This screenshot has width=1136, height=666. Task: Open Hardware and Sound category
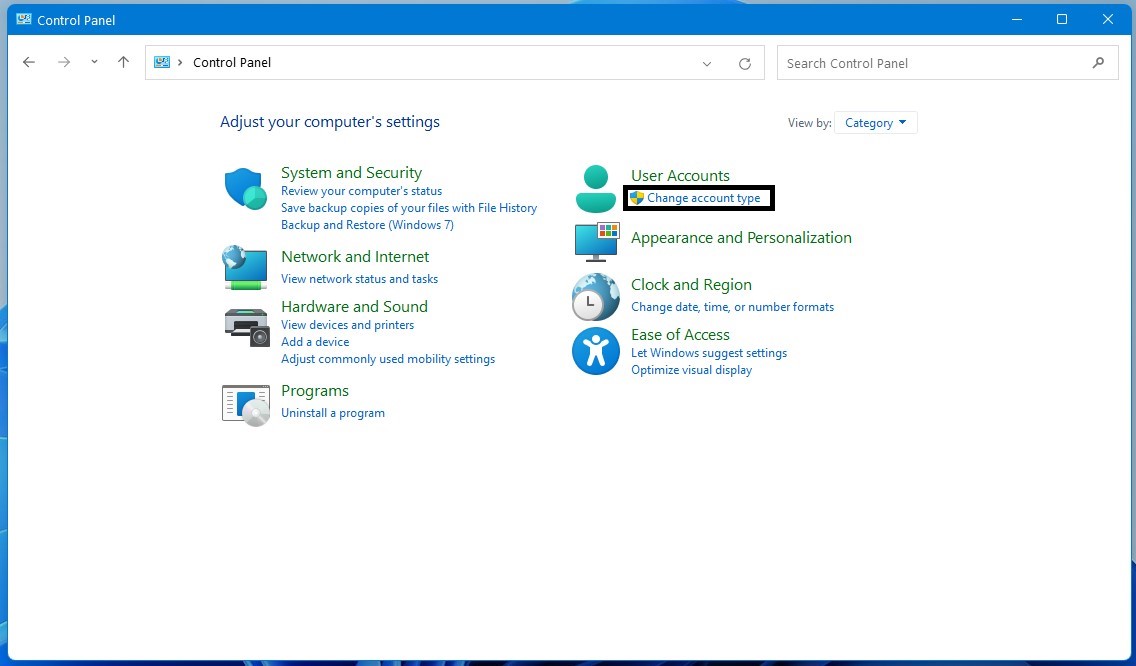(354, 307)
